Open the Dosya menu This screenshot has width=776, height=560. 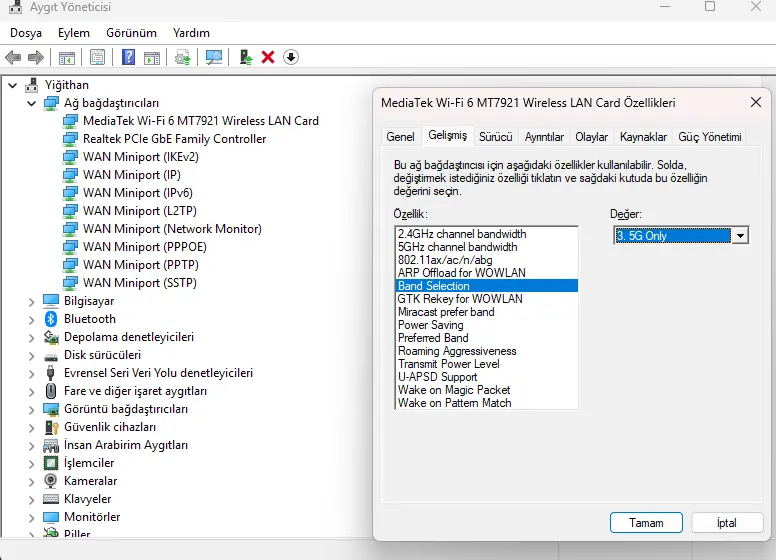[x=26, y=33]
